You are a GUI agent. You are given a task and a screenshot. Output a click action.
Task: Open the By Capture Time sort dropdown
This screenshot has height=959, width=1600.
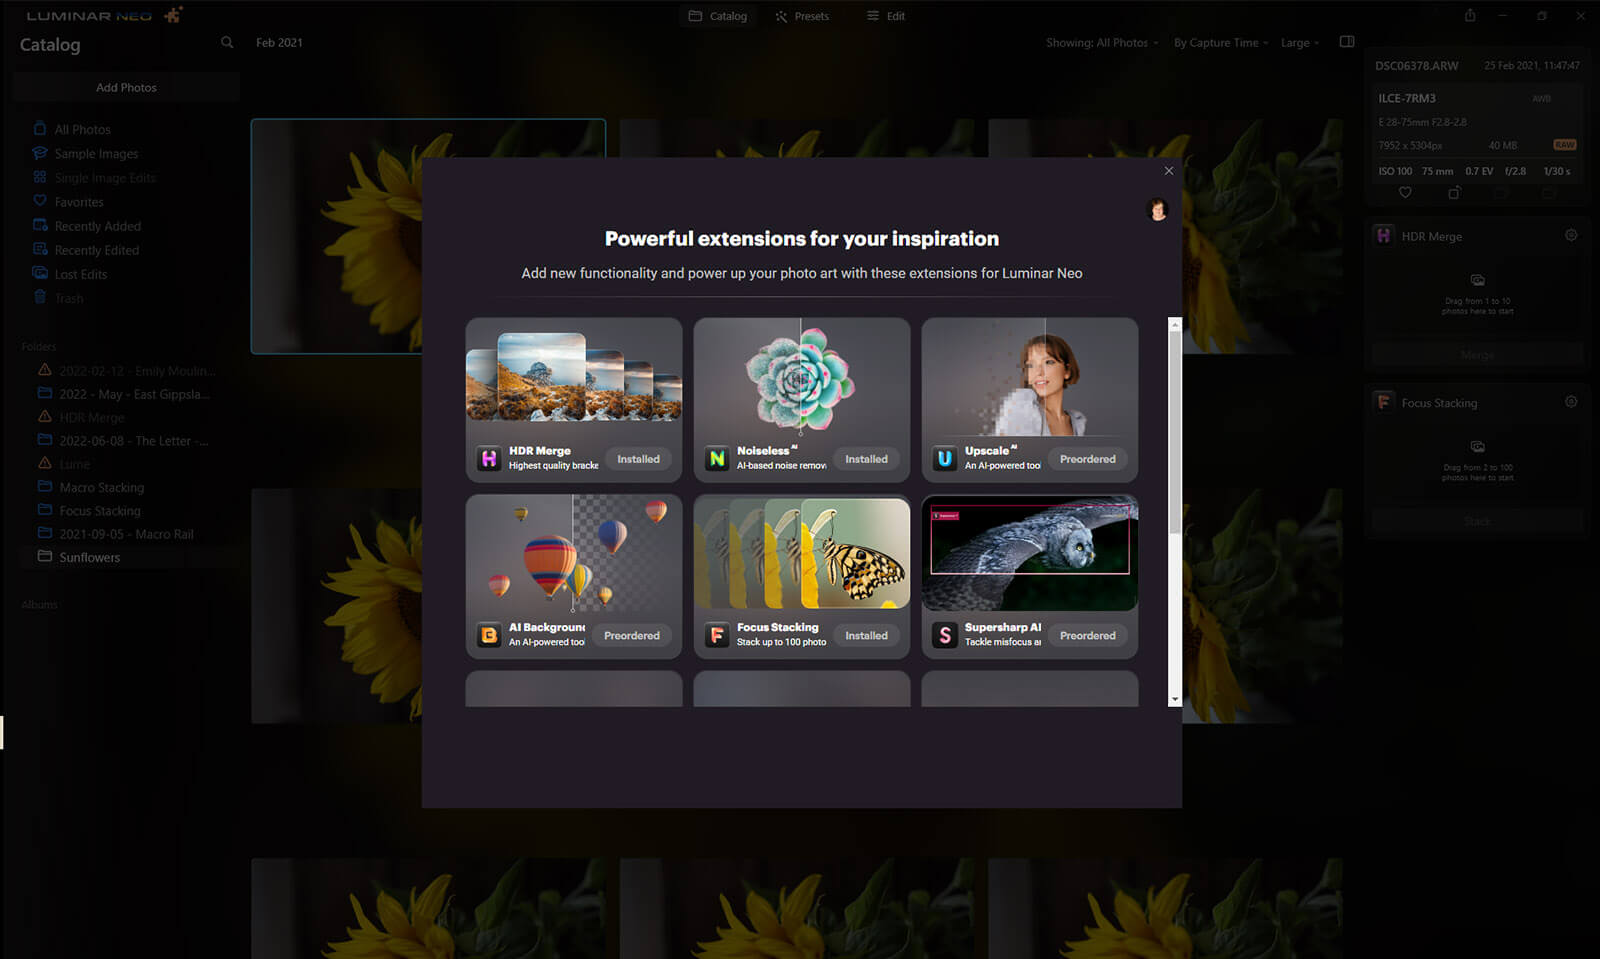tap(1221, 43)
